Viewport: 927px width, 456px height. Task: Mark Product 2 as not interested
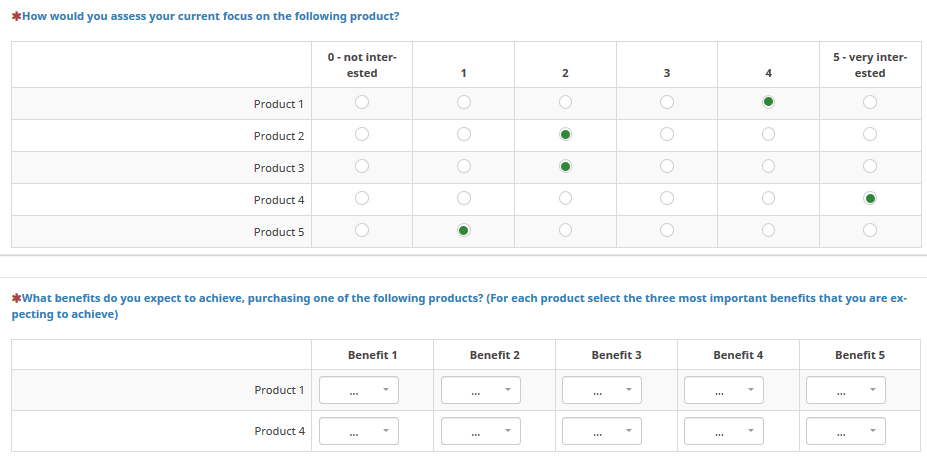point(362,134)
